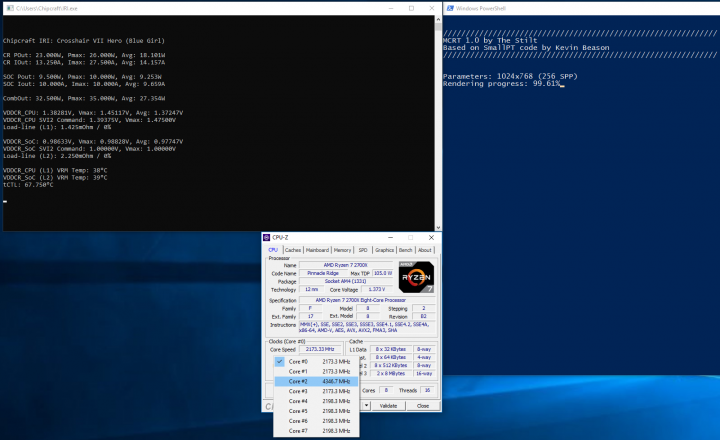Click the console scrollbar down arrow
Screen dimensions: 720x440
click(438, 227)
